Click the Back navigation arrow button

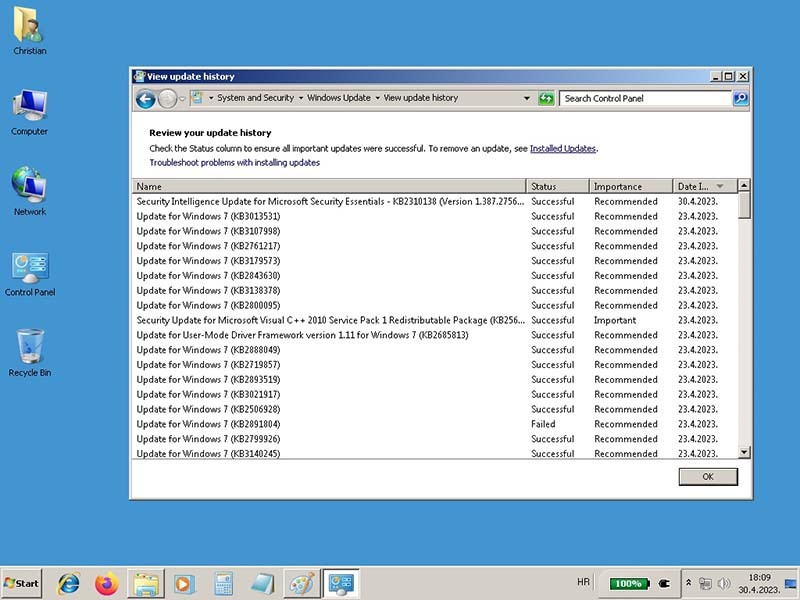pyautogui.click(x=145, y=98)
